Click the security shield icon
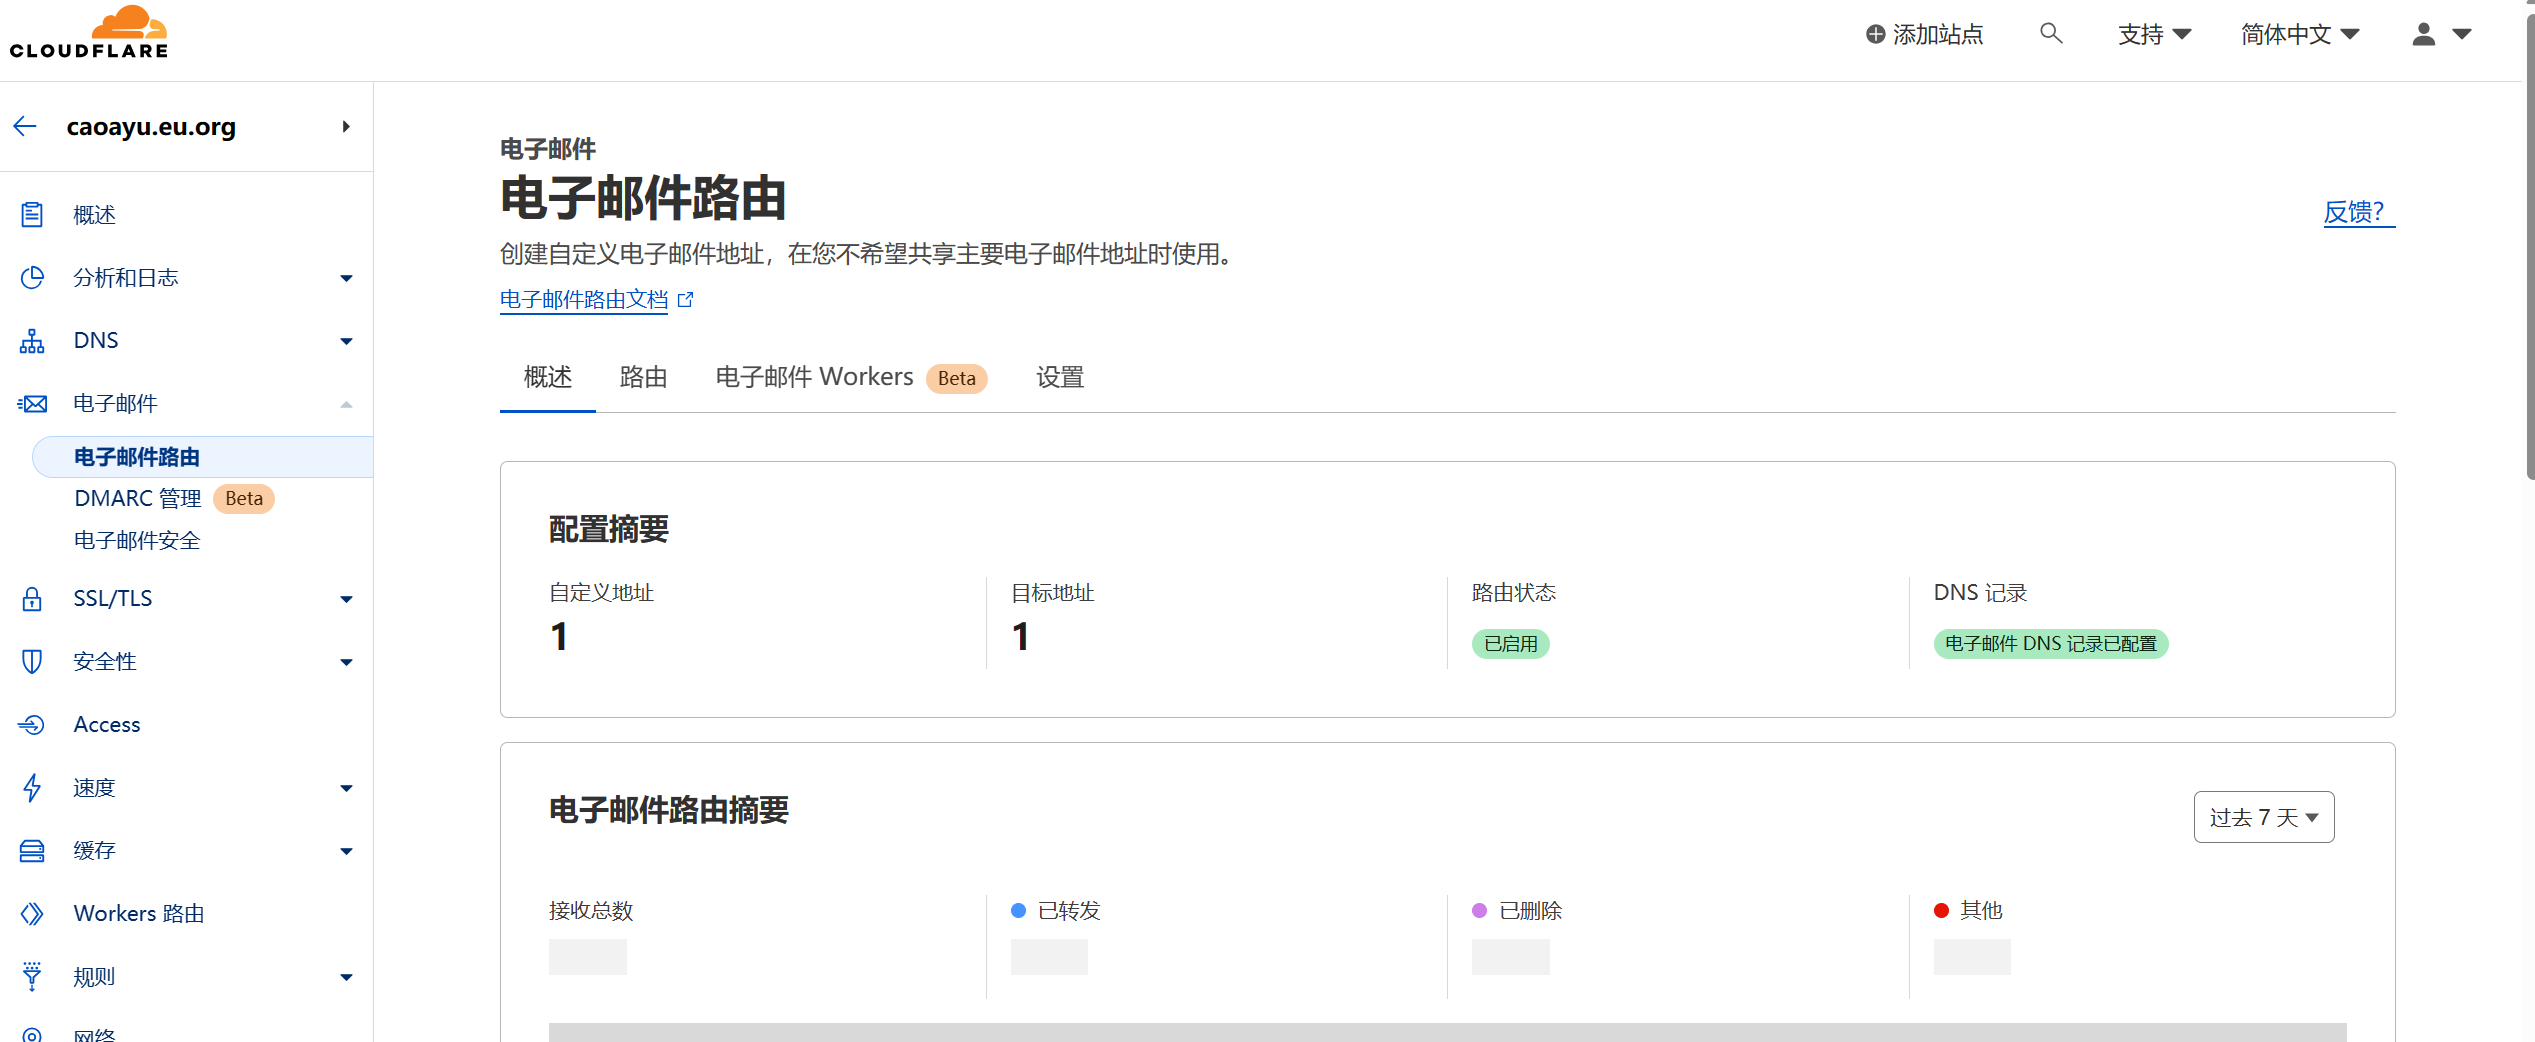Viewport: 2535px width, 1042px height. 32,661
